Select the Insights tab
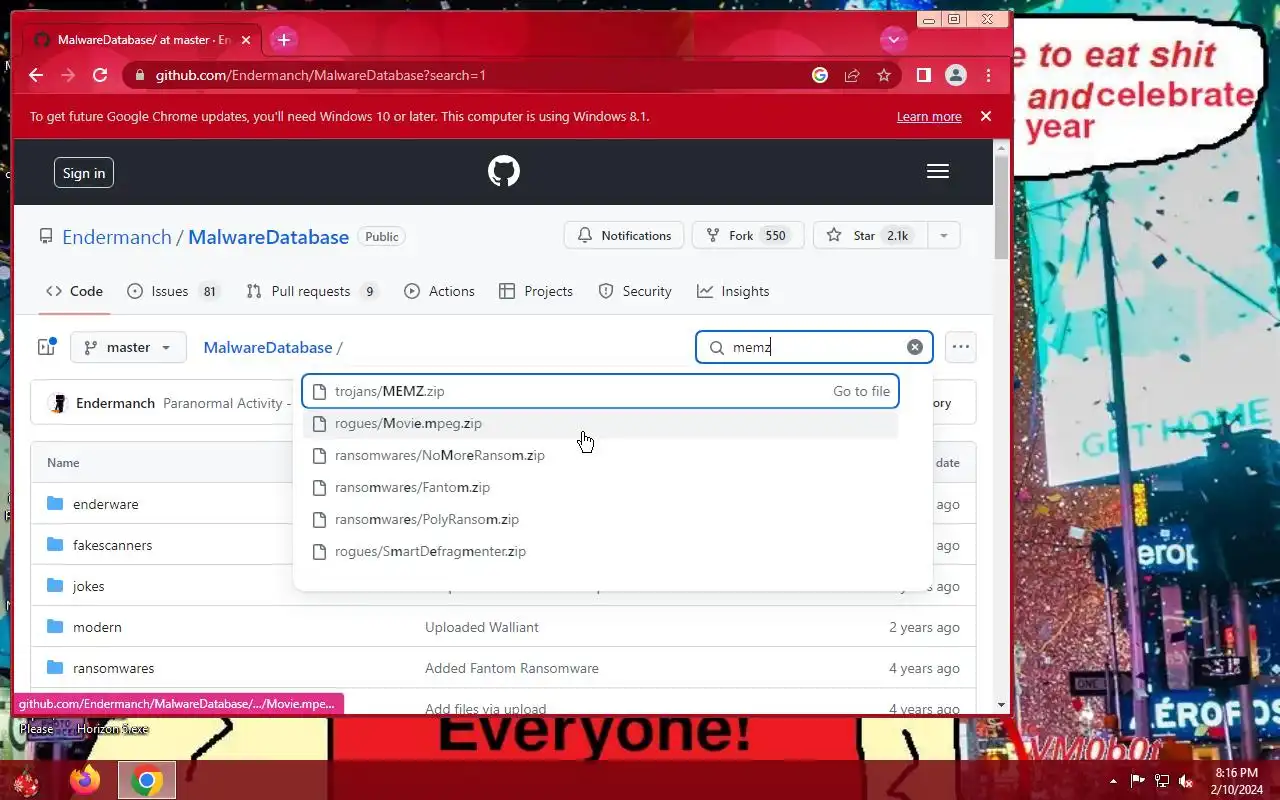Screen dimensions: 1280x800 [733, 291]
